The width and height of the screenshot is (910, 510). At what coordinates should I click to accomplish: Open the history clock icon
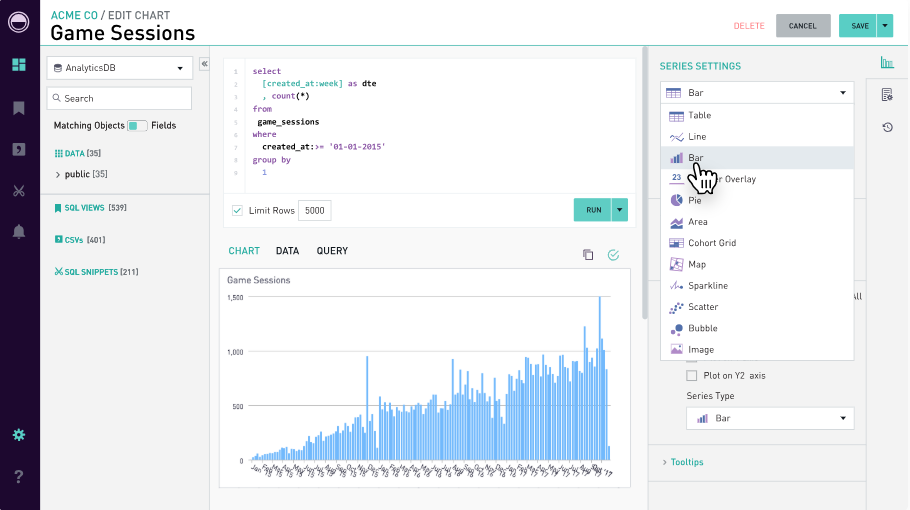point(887,127)
